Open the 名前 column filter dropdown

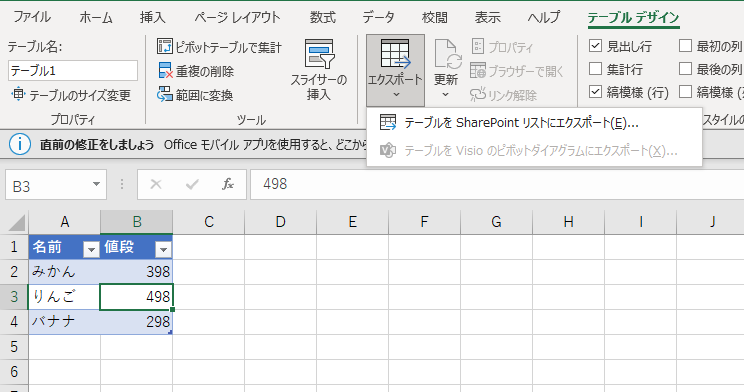click(x=91, y=249)
